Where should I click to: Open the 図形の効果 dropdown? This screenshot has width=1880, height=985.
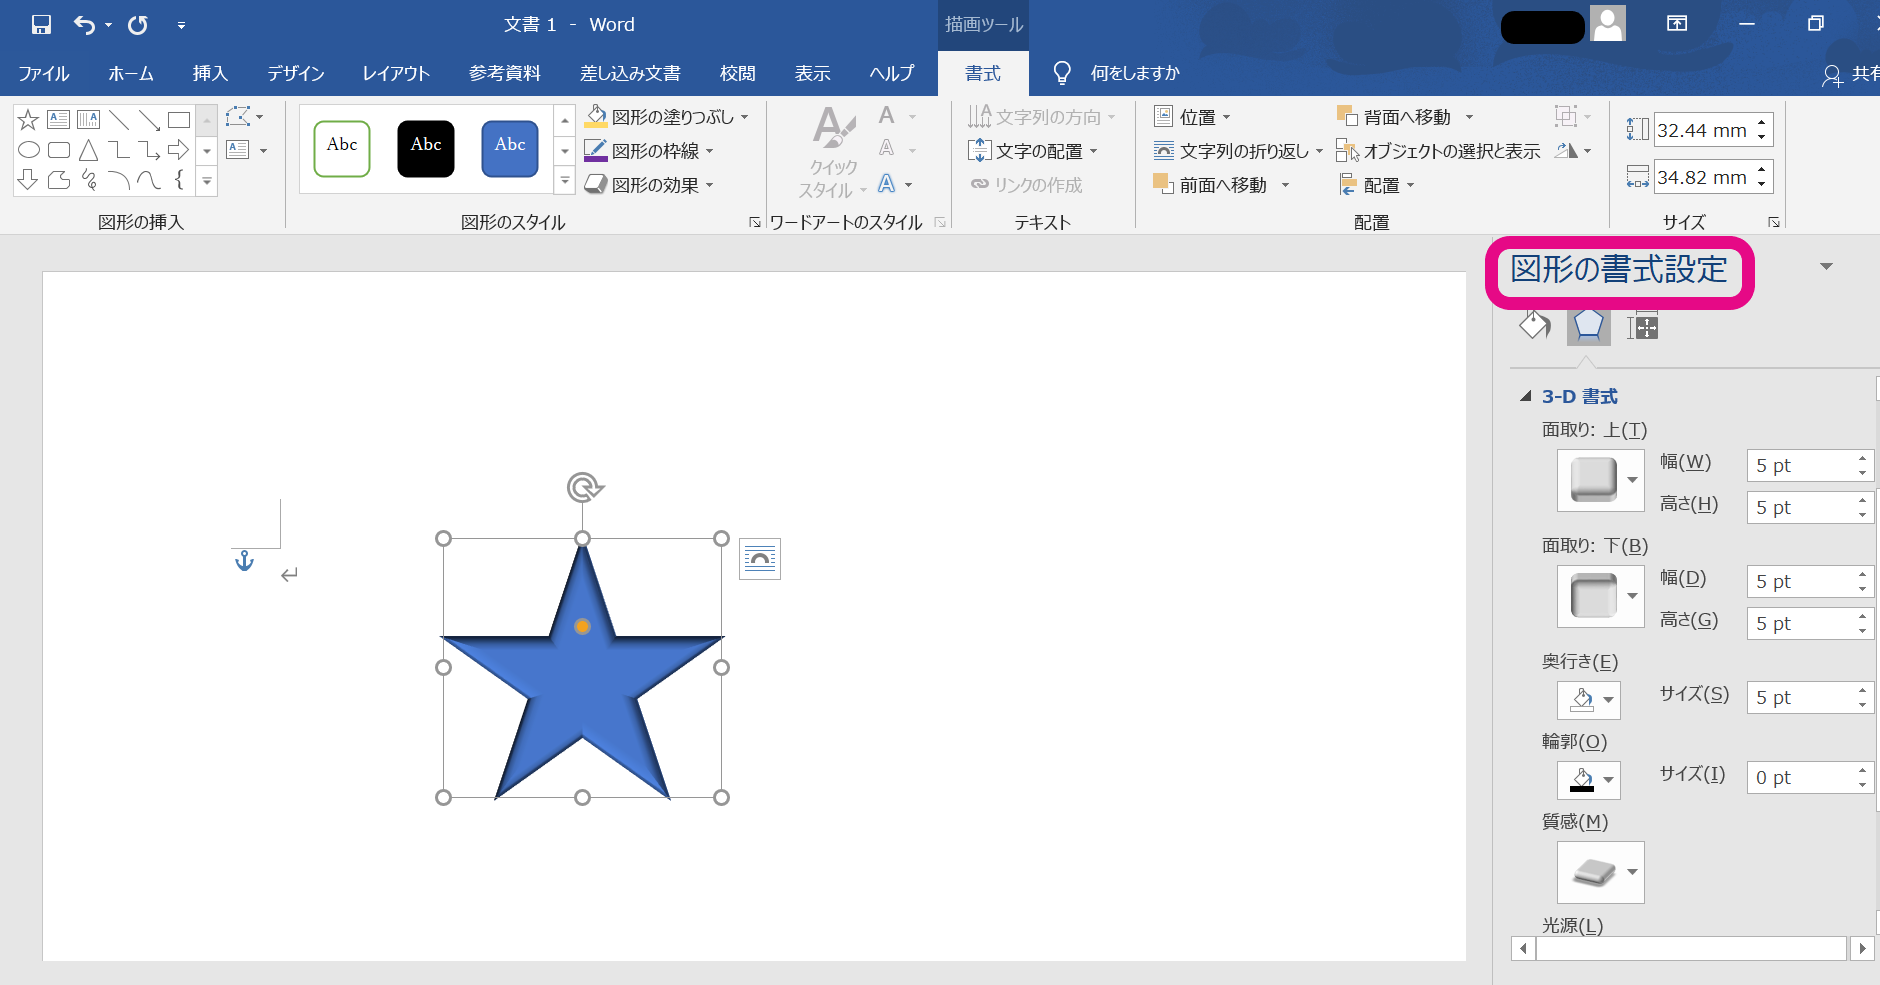[x=649, y=185]
